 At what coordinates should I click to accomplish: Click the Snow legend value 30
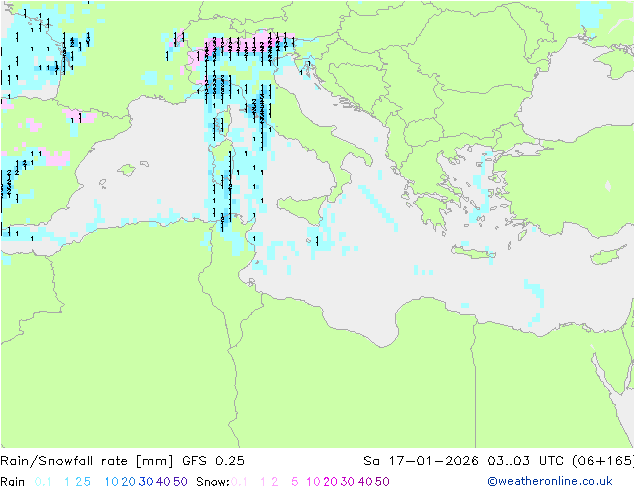coord(348,482)
